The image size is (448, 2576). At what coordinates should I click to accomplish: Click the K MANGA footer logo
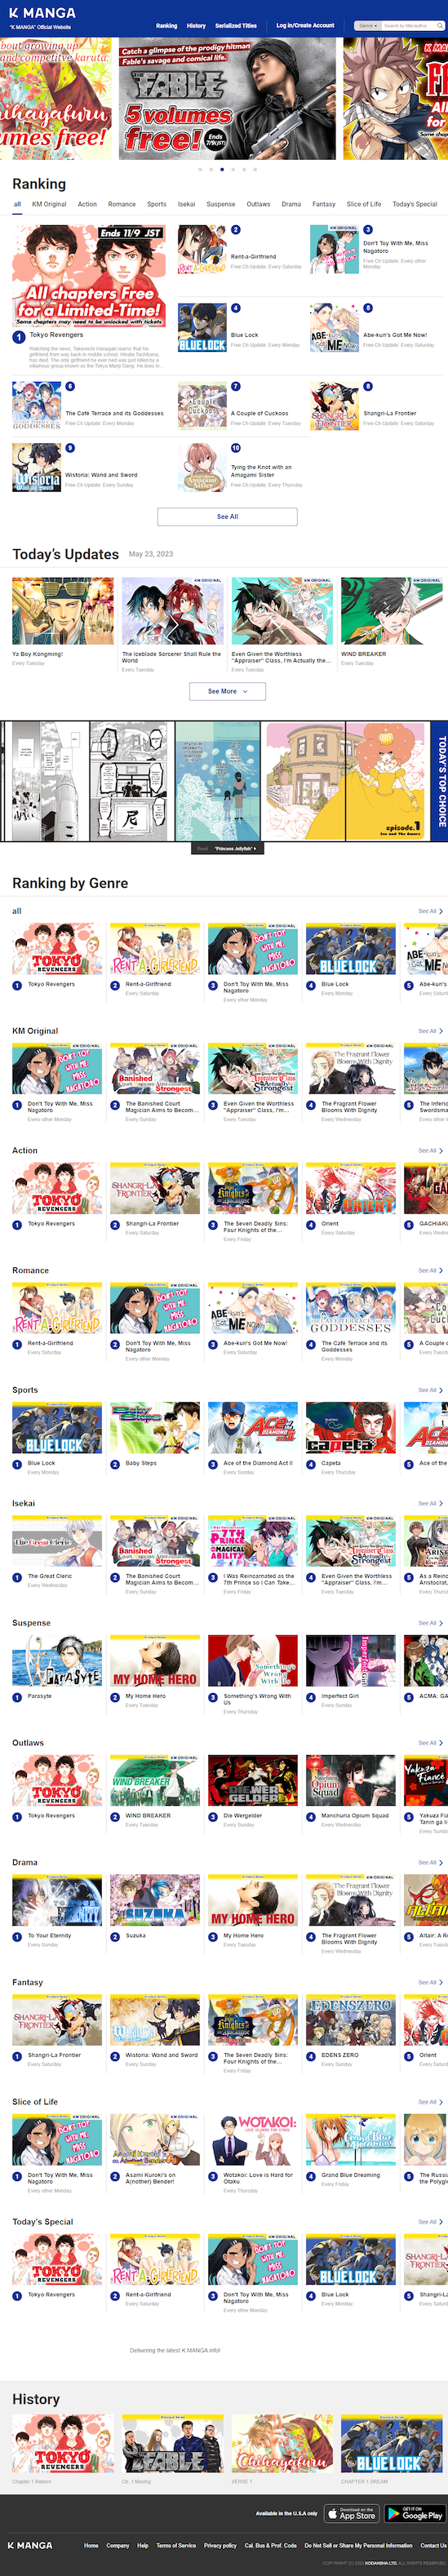(x=30, y=2544)
